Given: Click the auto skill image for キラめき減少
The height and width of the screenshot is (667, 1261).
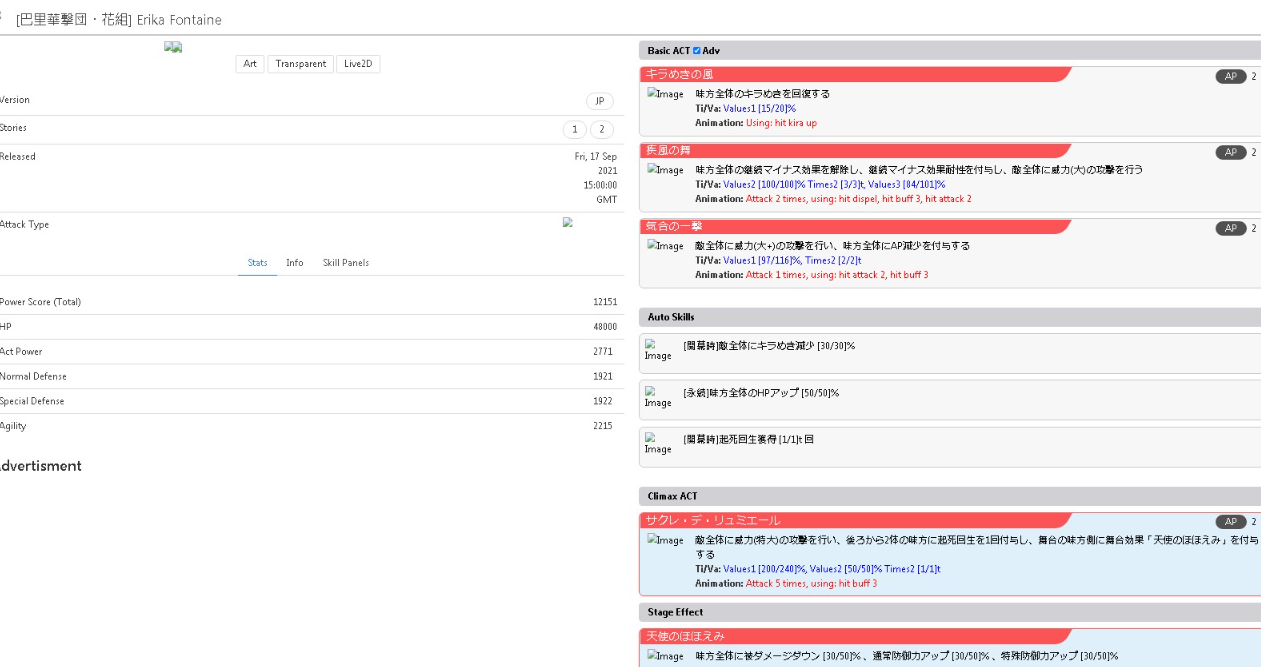Looking at the screenshot, I should point(658,350).
